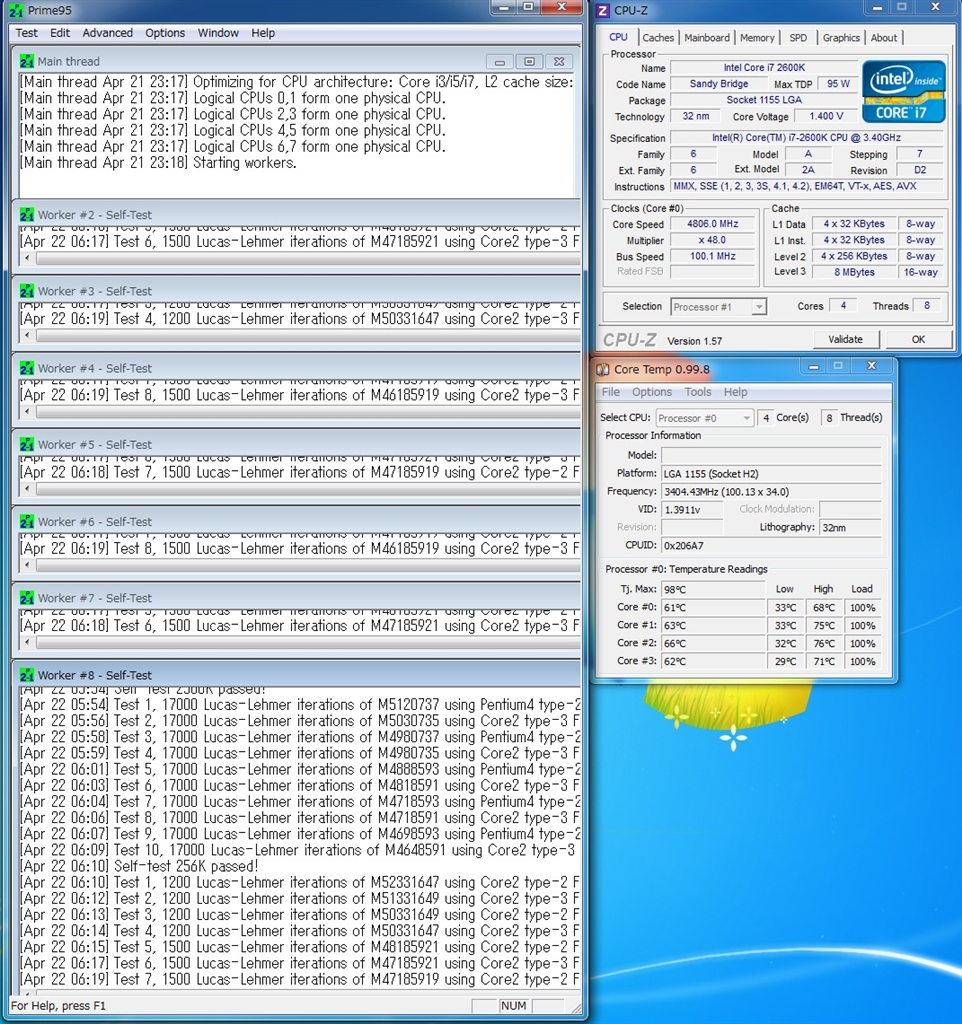The height and width of the screenshot is (1024, 962).
Task: Click the Specification text in CPU-Z
Action: [x=806, y=138]
